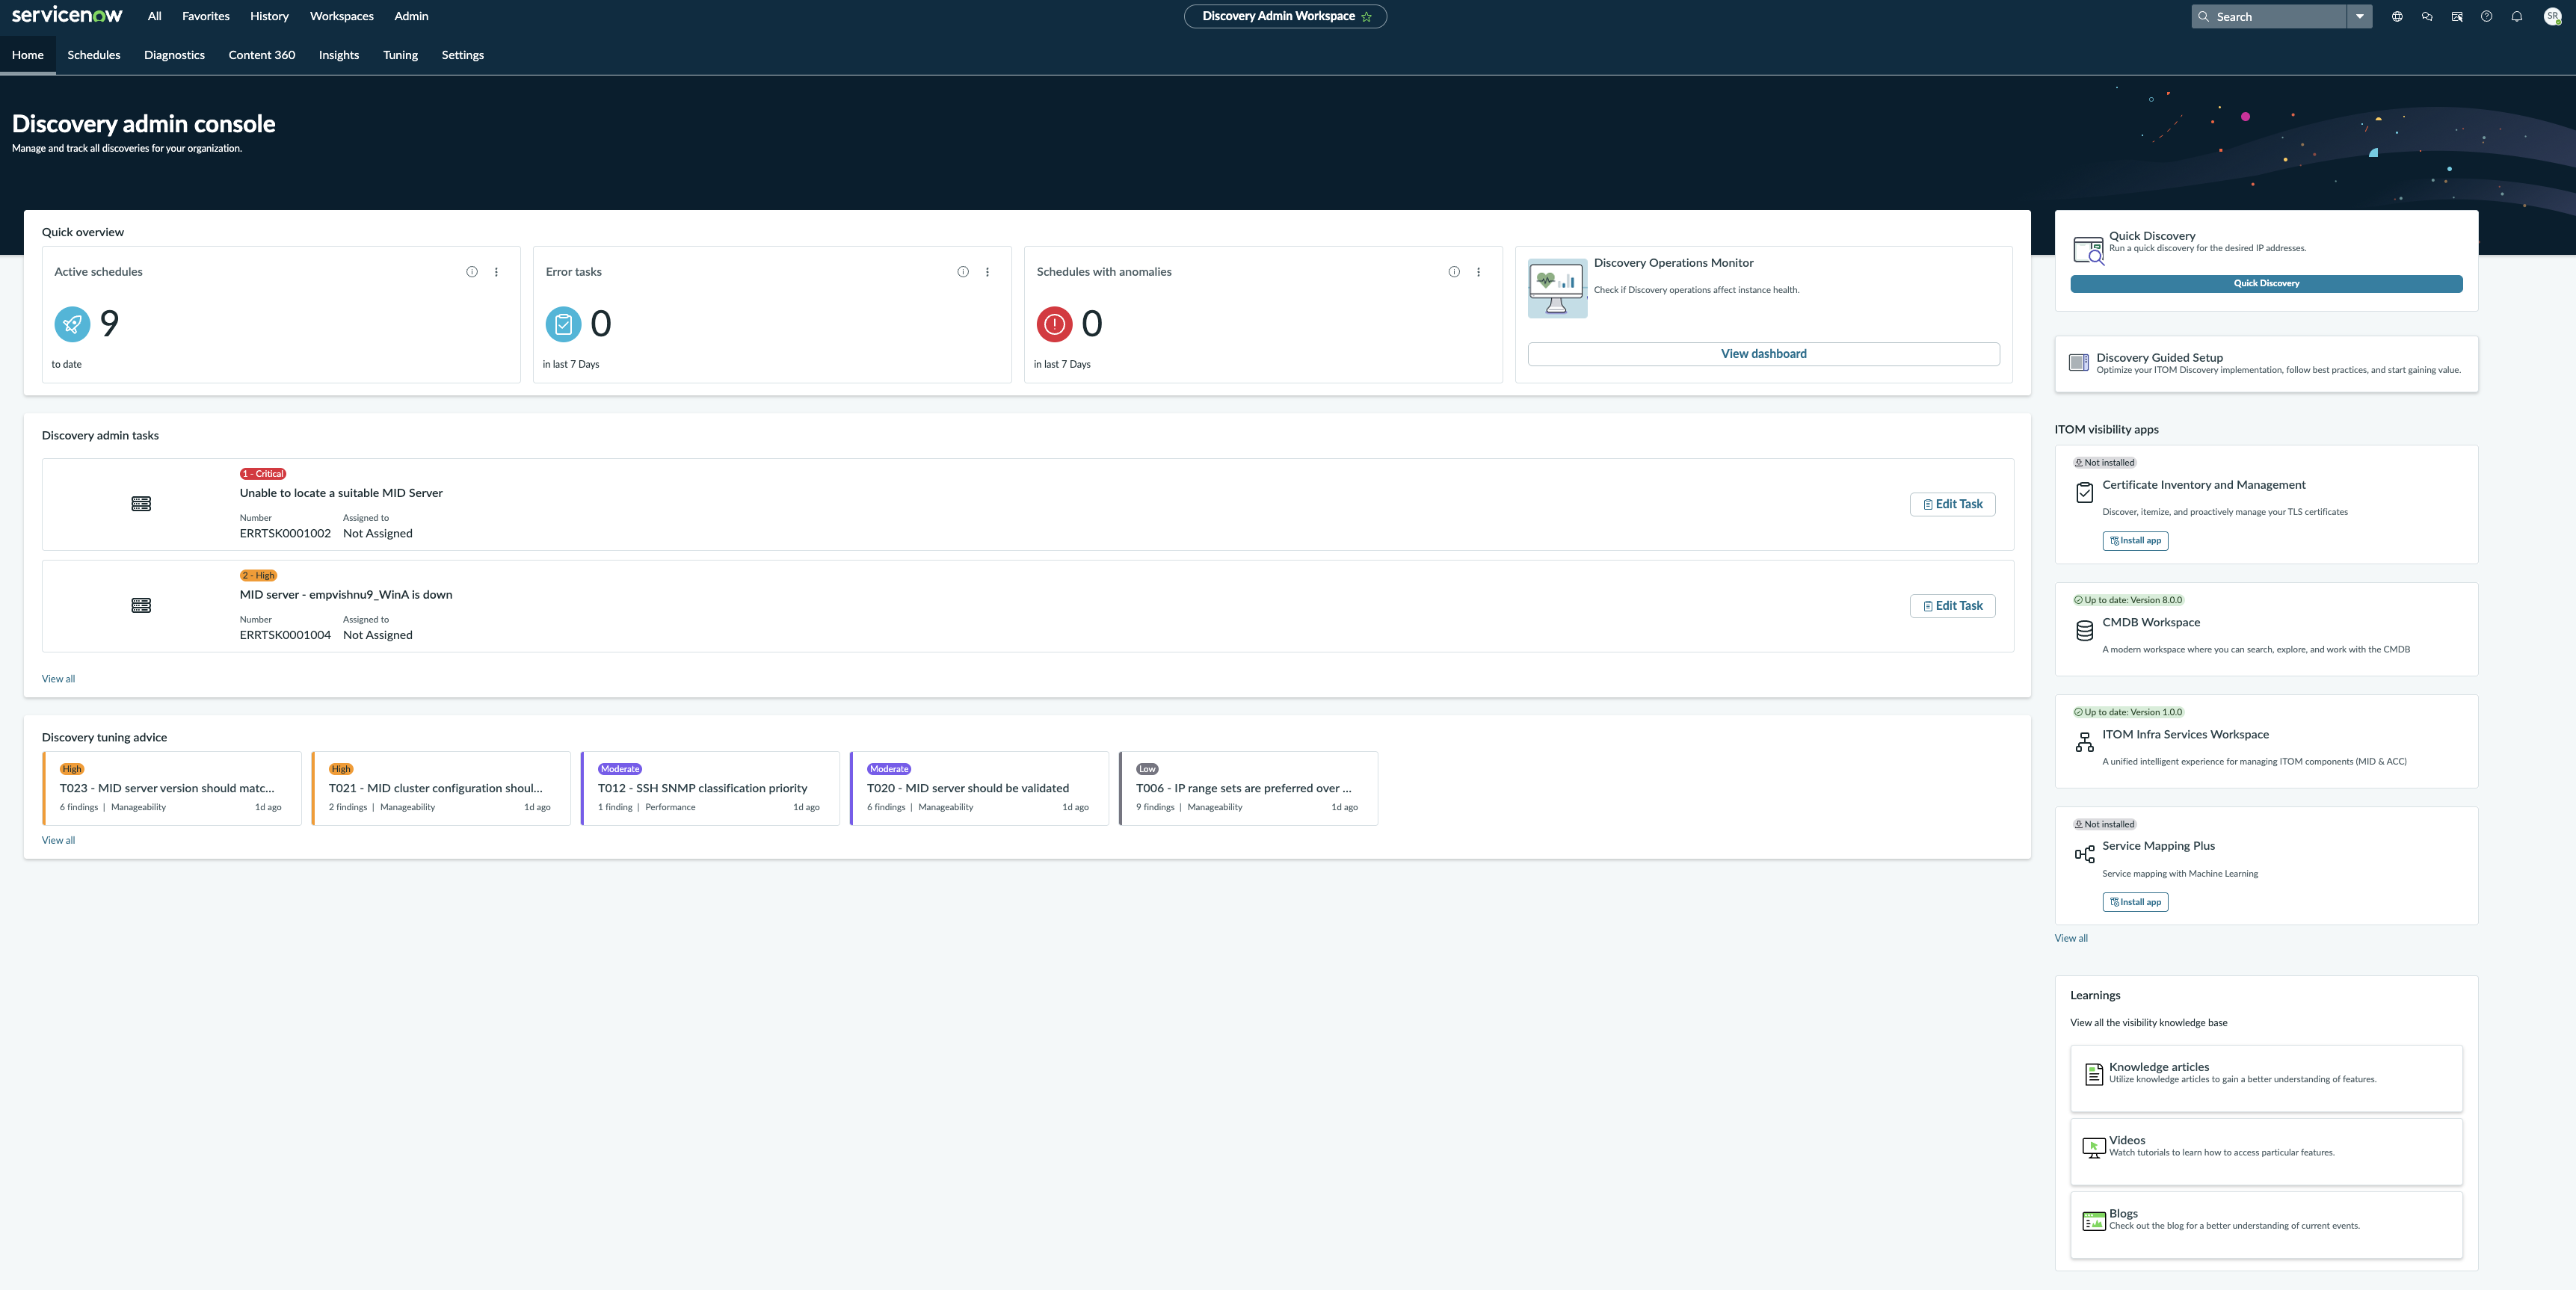Open Error tasks card options menu
Viewport: 2576px width, 1290px height.
pyautogui.click(x=987, y=272)
